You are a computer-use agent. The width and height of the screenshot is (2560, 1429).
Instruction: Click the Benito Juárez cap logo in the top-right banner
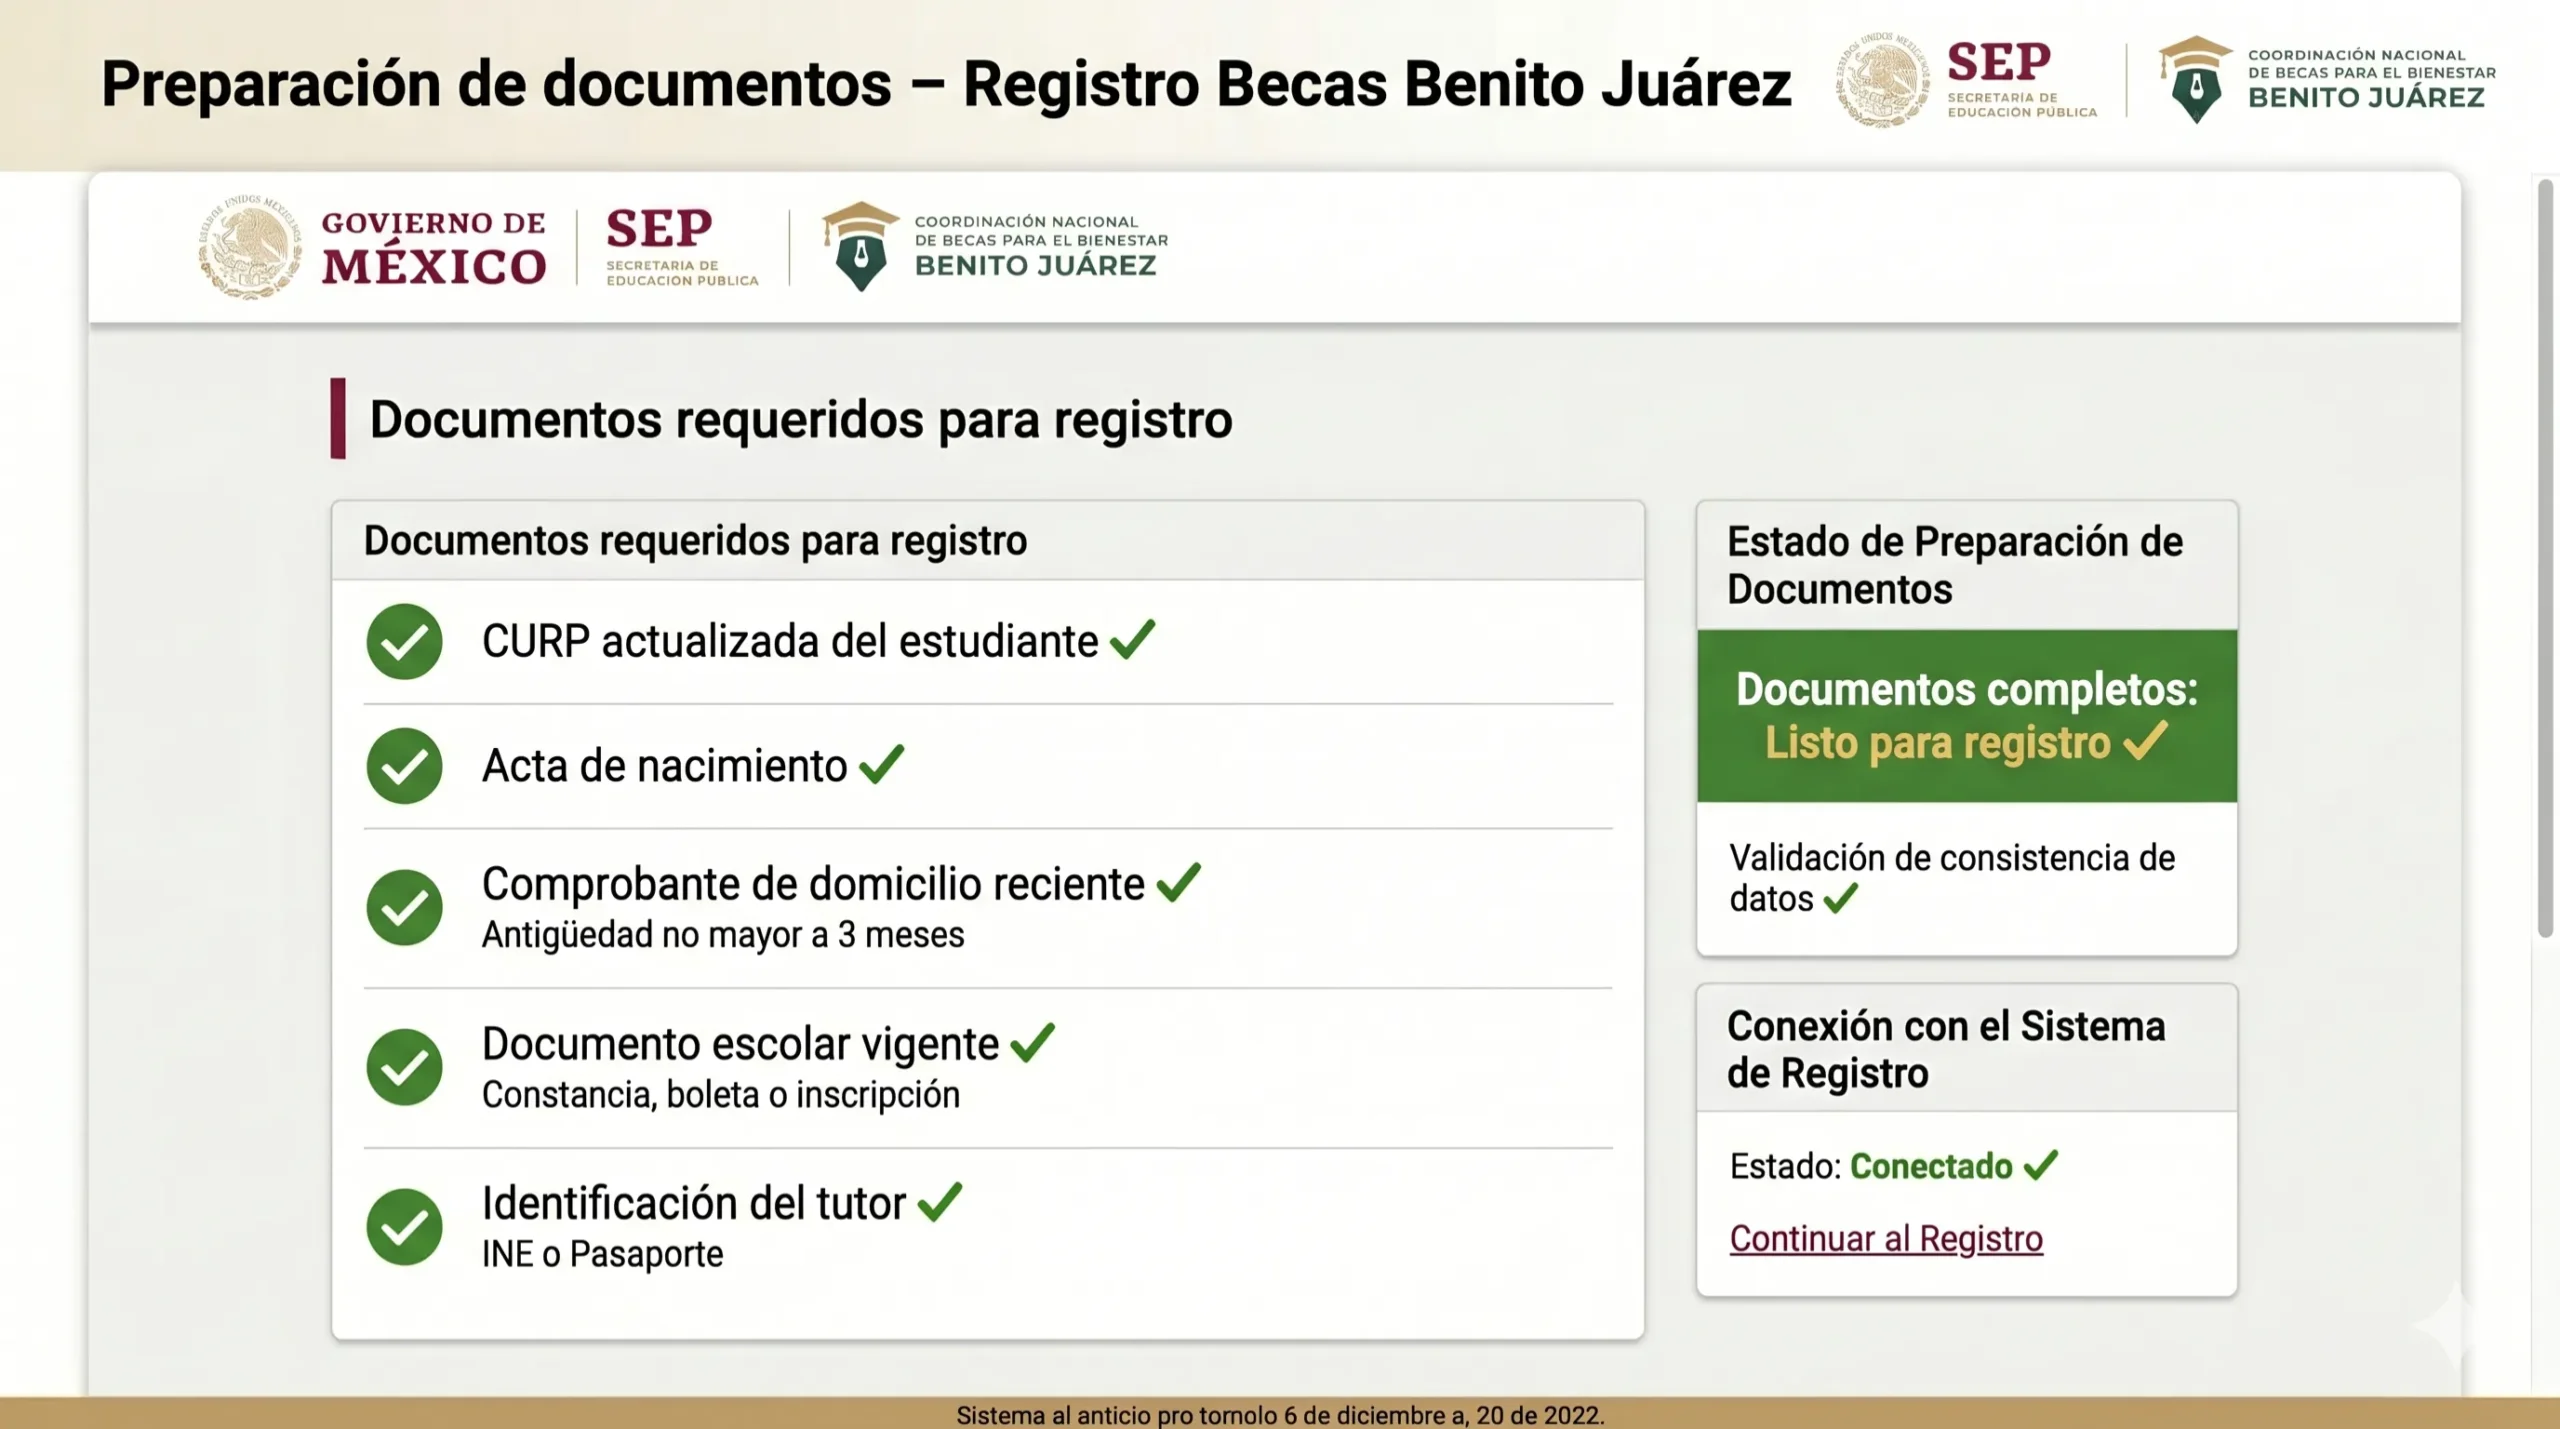tap(2195, 80)
